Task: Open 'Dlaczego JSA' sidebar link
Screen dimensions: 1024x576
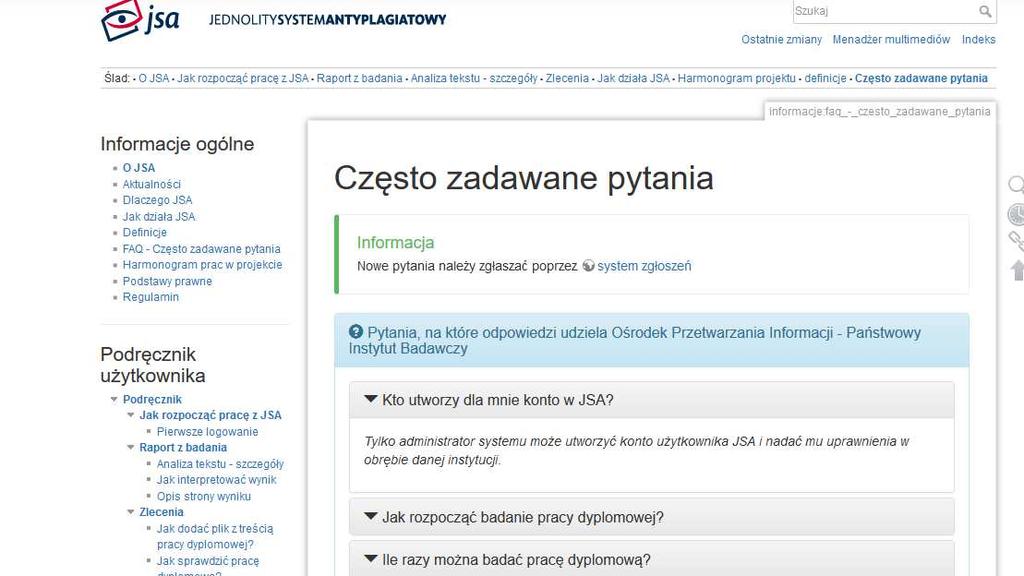Action: (157, 200)
